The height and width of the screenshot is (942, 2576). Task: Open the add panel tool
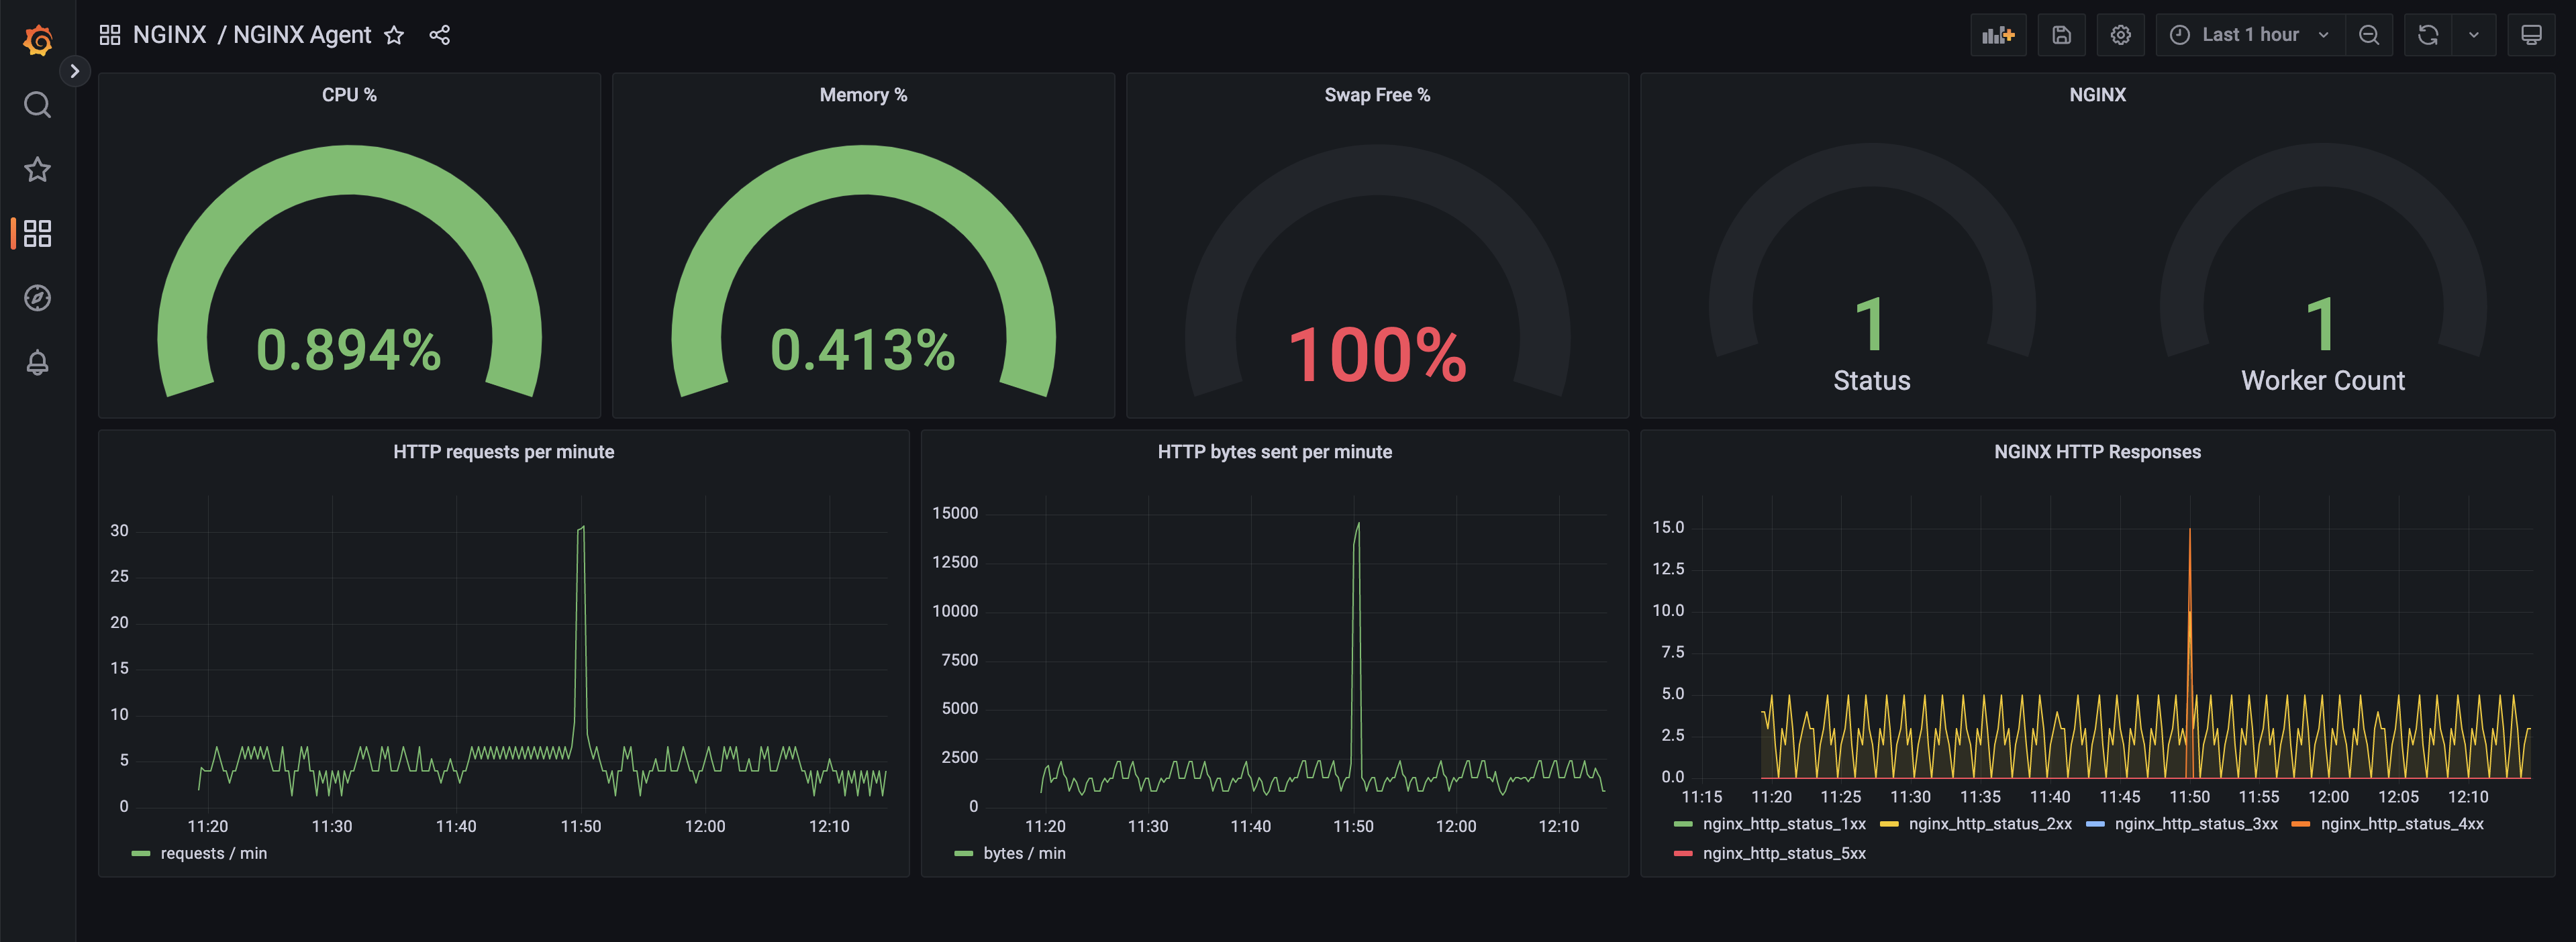point(1999,34)
